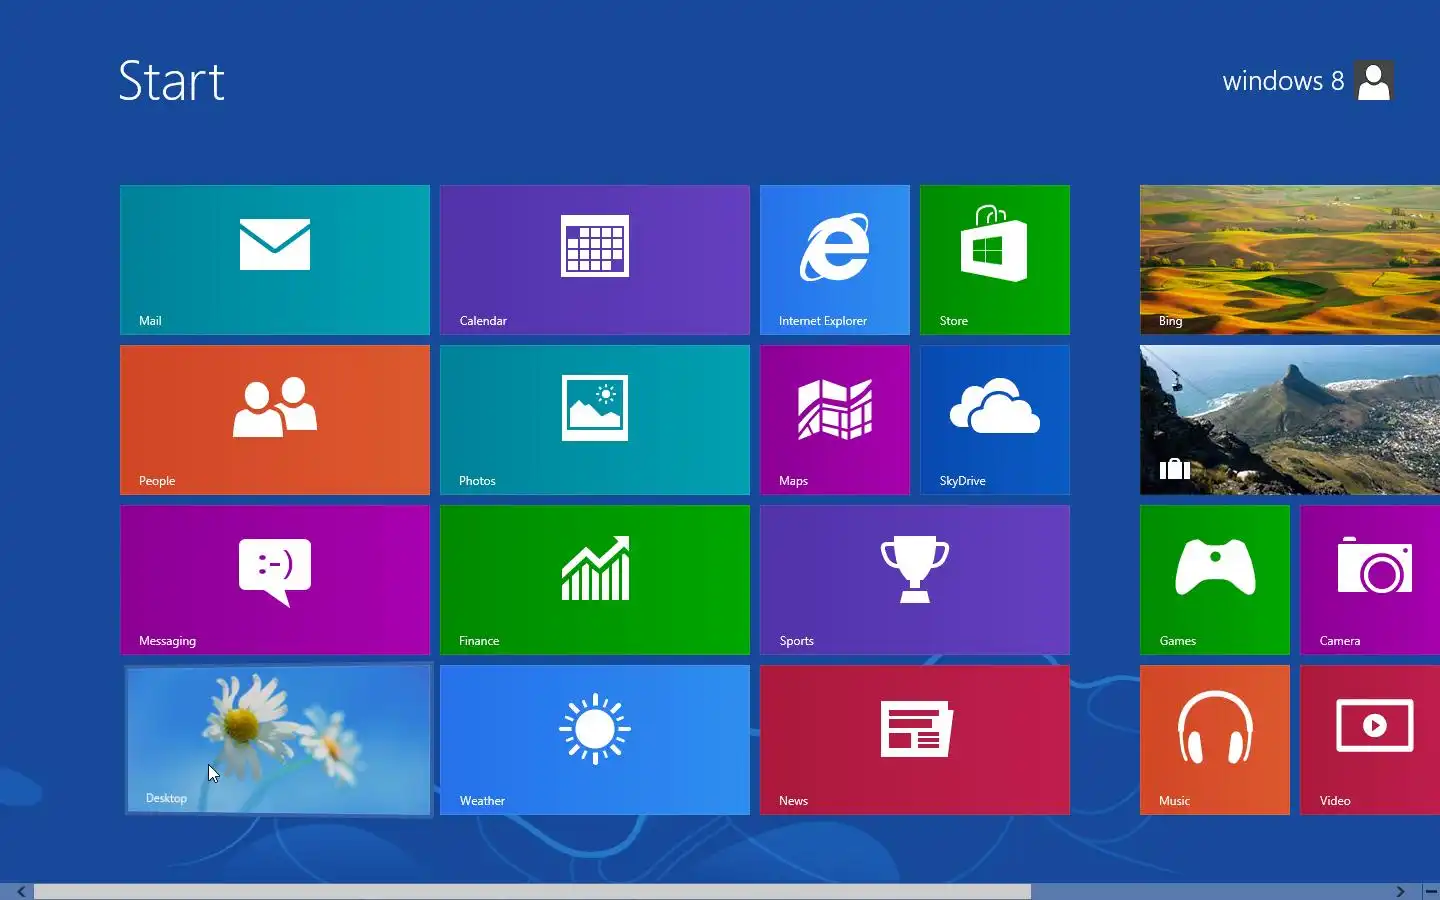Open the Bing landscape tile
Screen dimensions: 1440x900
click(1290, 260)
